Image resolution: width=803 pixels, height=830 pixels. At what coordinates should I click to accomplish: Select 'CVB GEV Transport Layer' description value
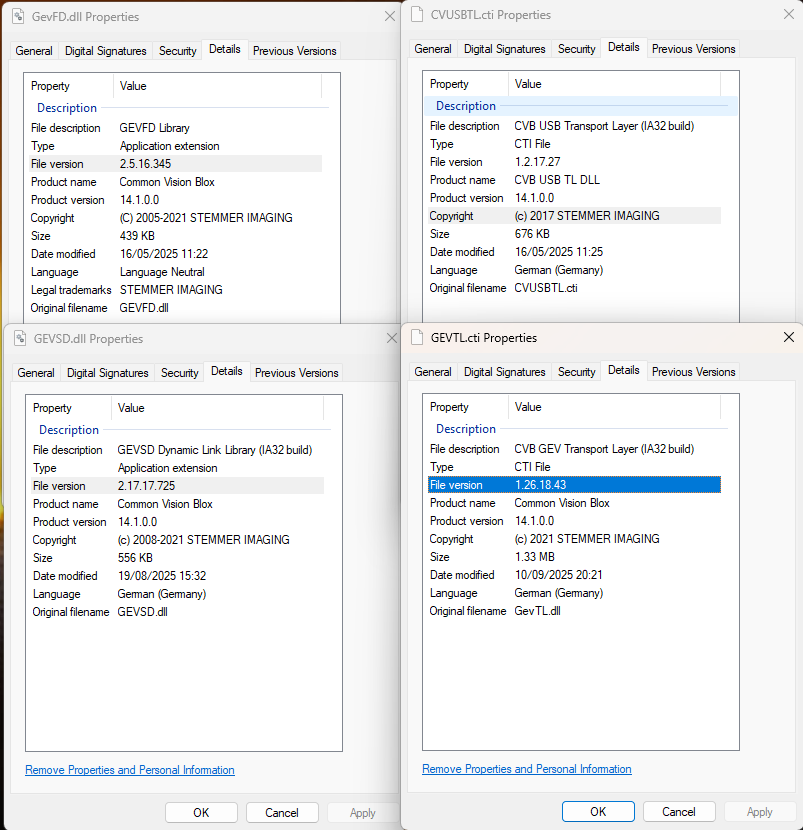[604, 448]
